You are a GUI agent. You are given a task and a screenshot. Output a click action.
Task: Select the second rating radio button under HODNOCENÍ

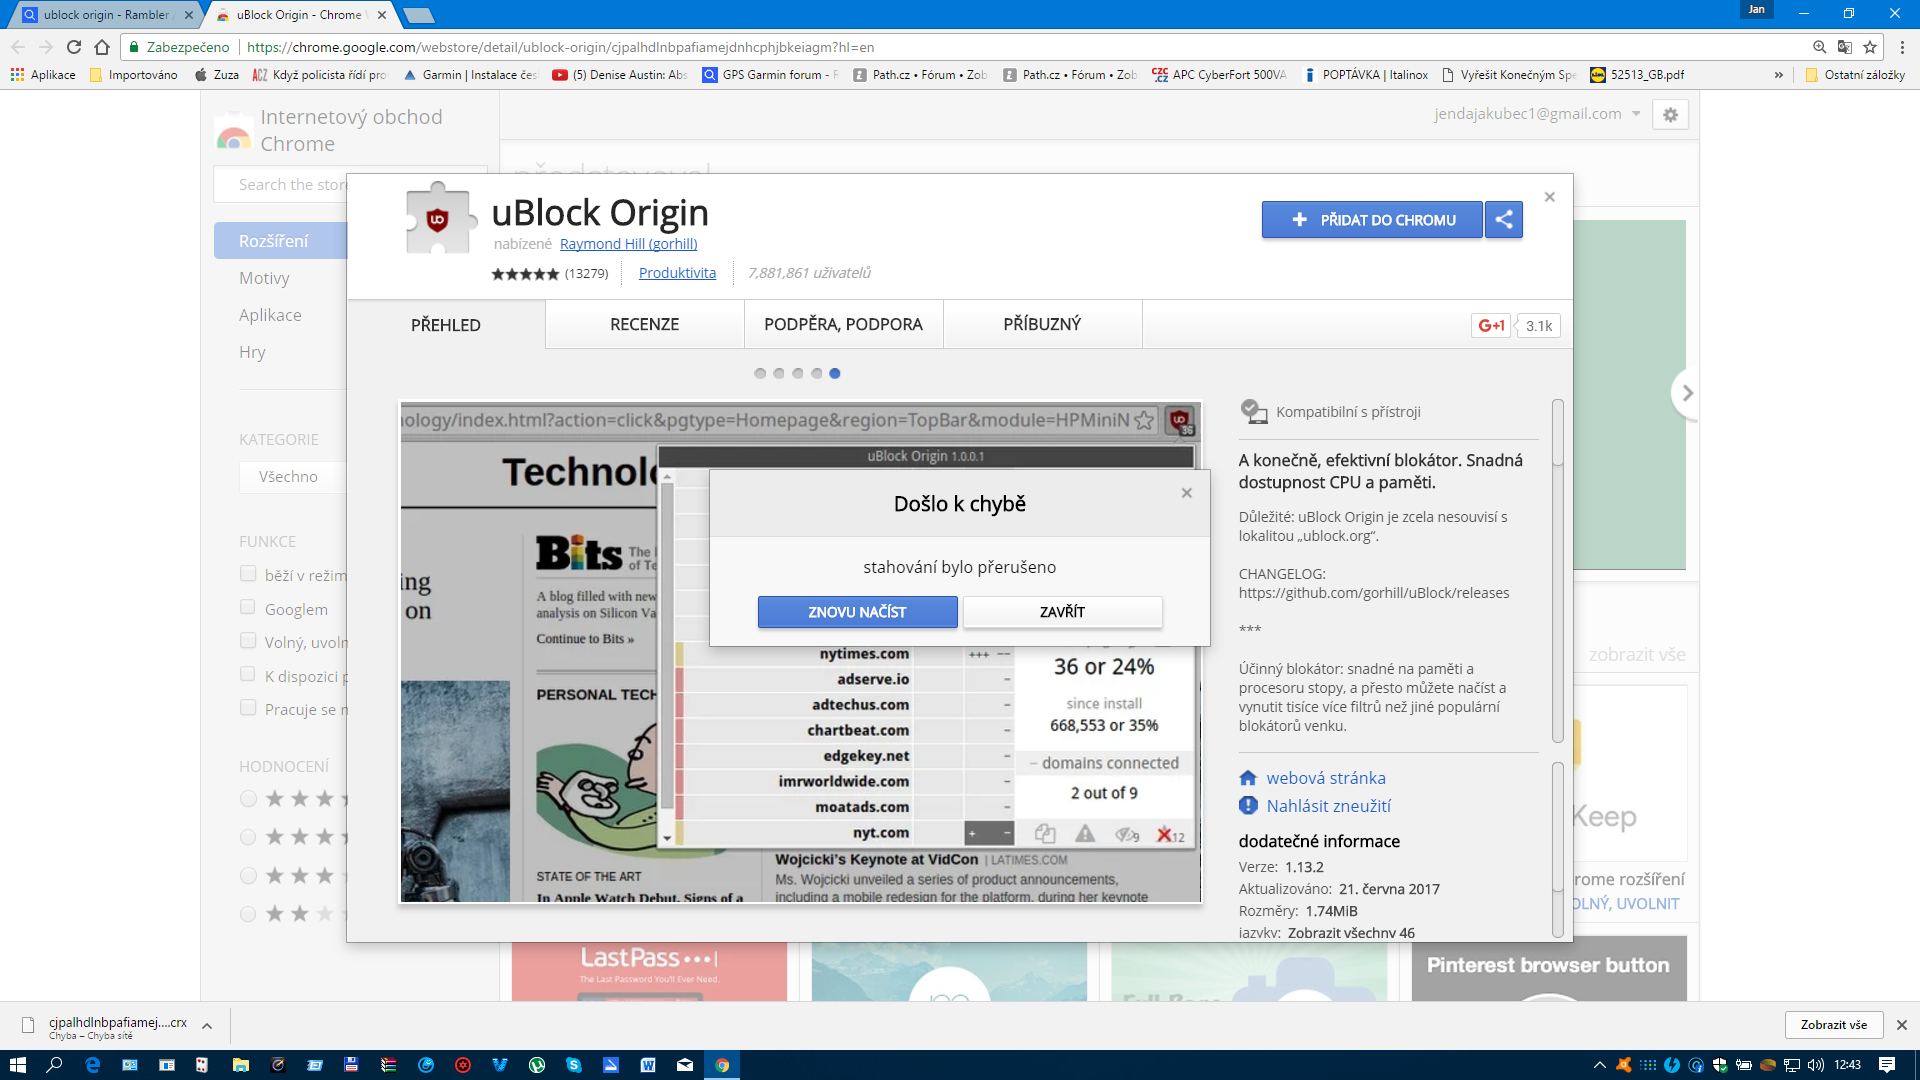[x=249, y=837]
